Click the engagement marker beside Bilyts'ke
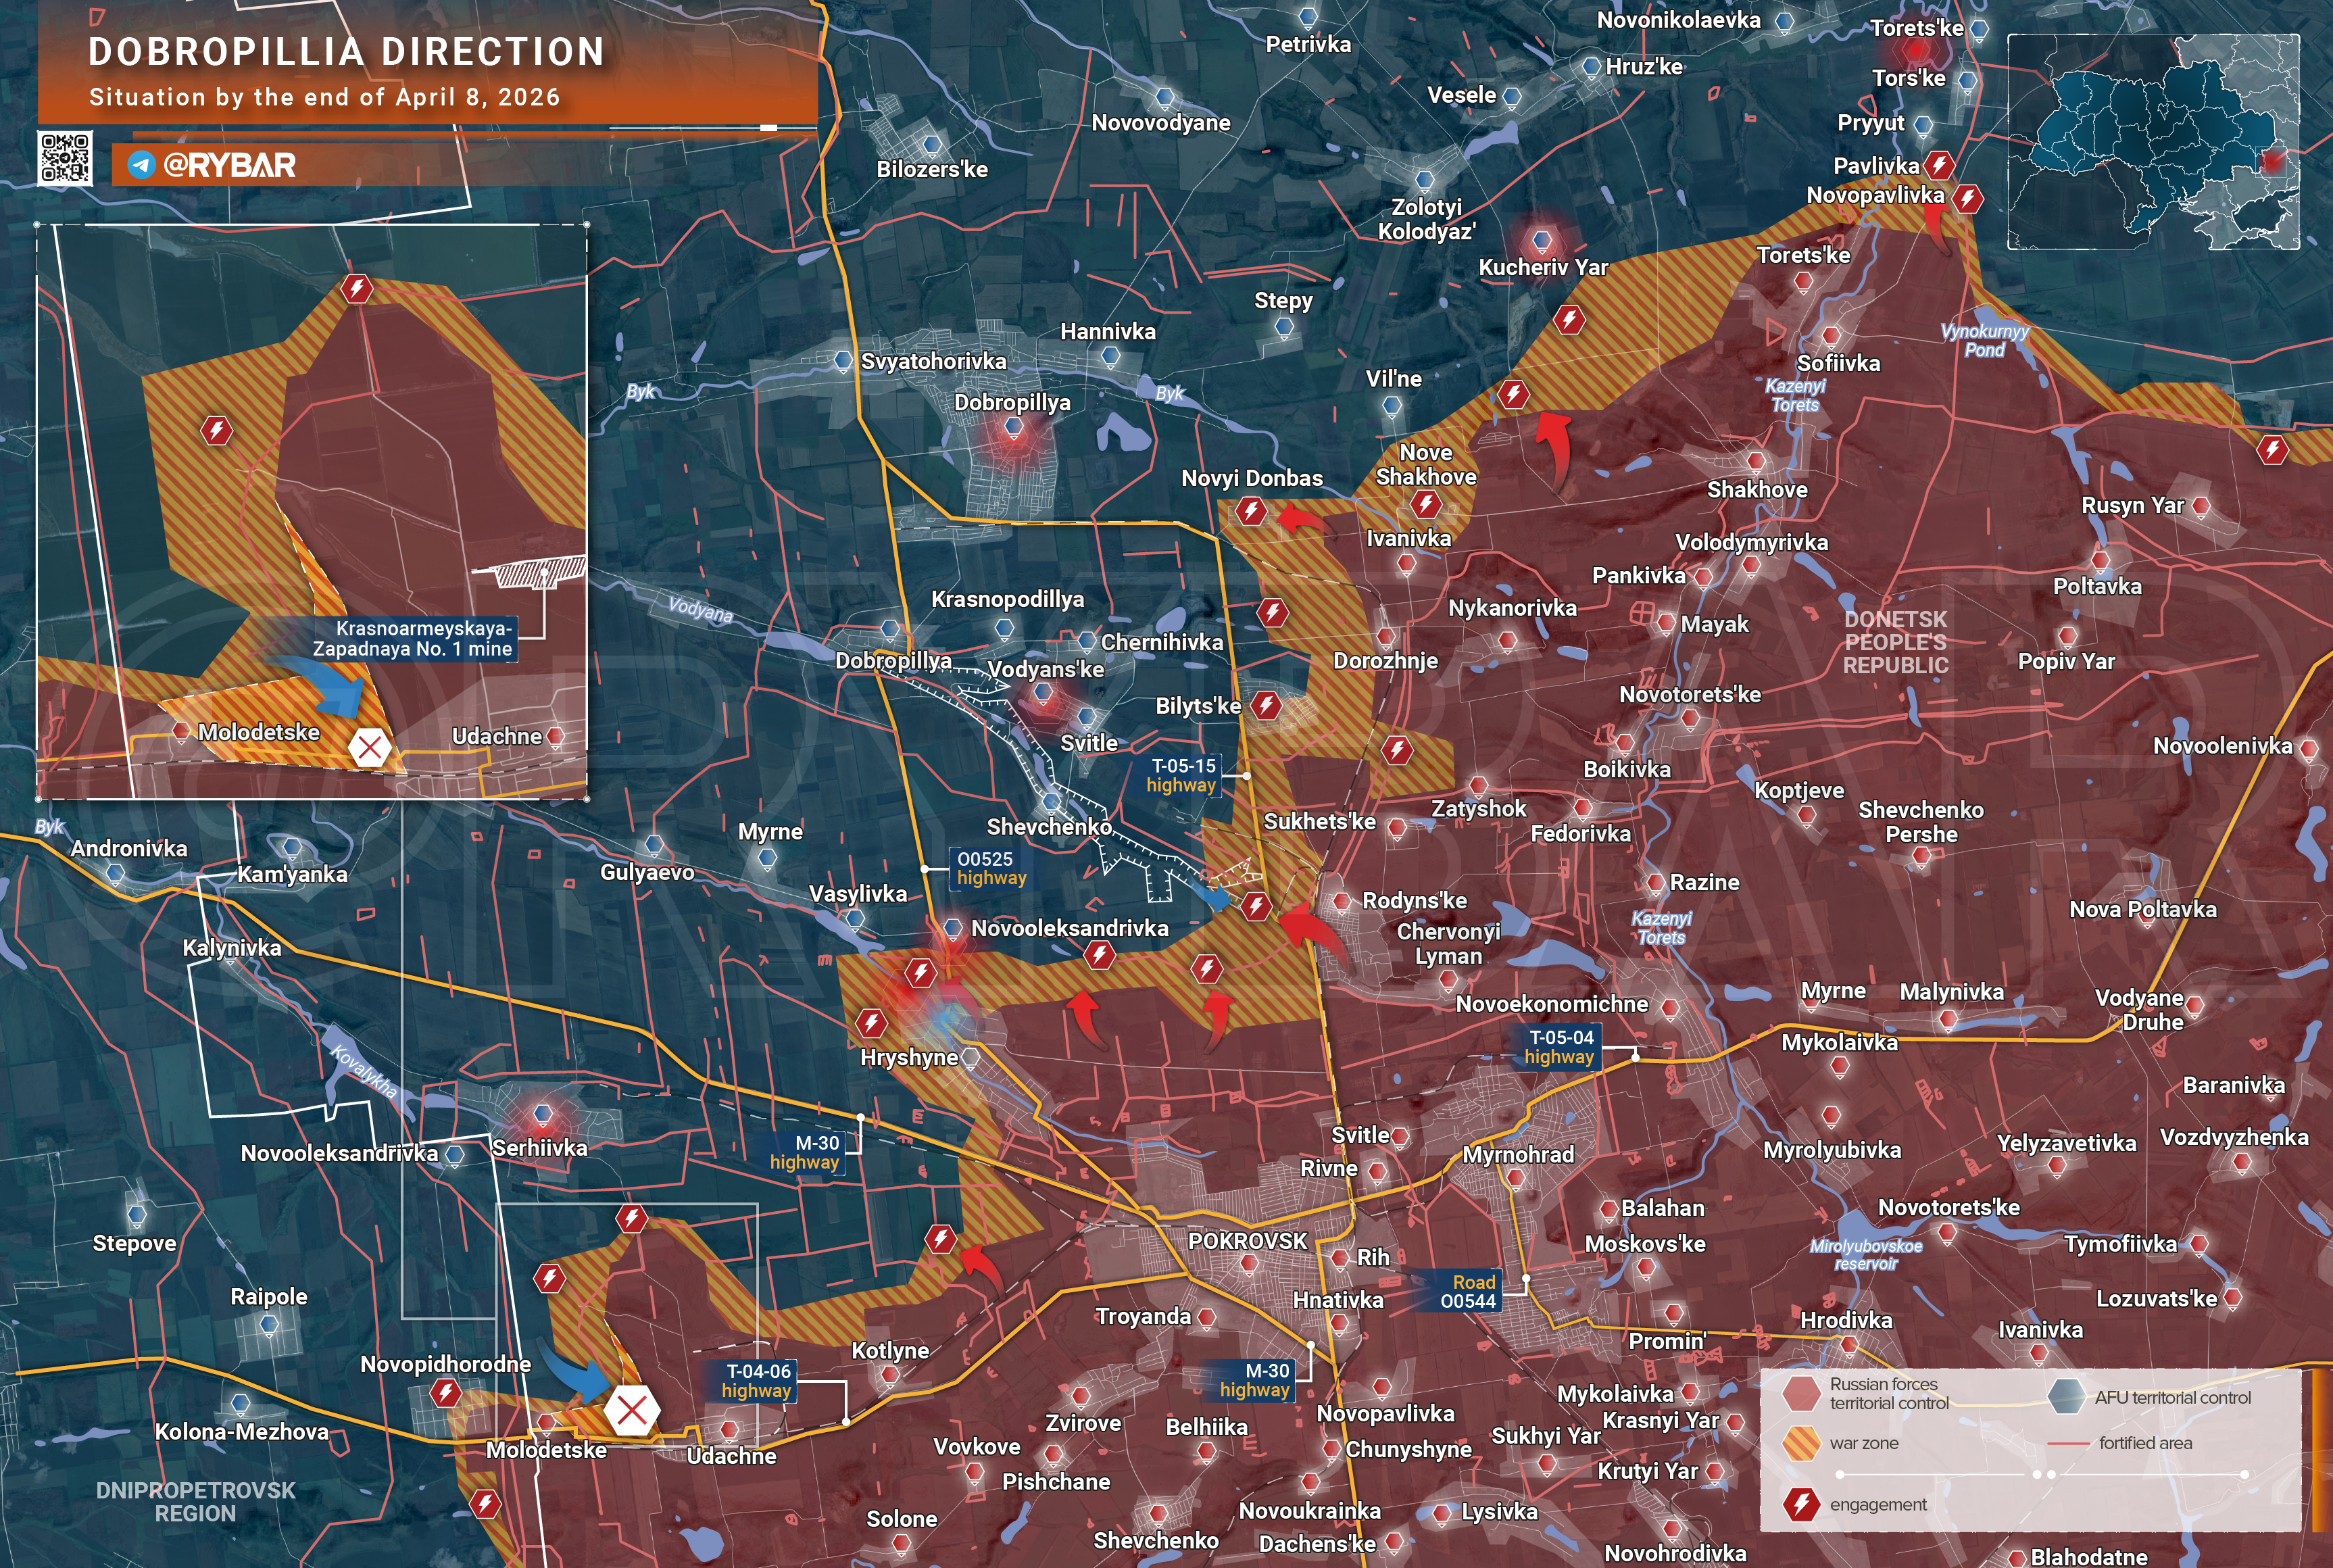Viewport: 2333px width, 1568px height. [x=1266, y=705]
